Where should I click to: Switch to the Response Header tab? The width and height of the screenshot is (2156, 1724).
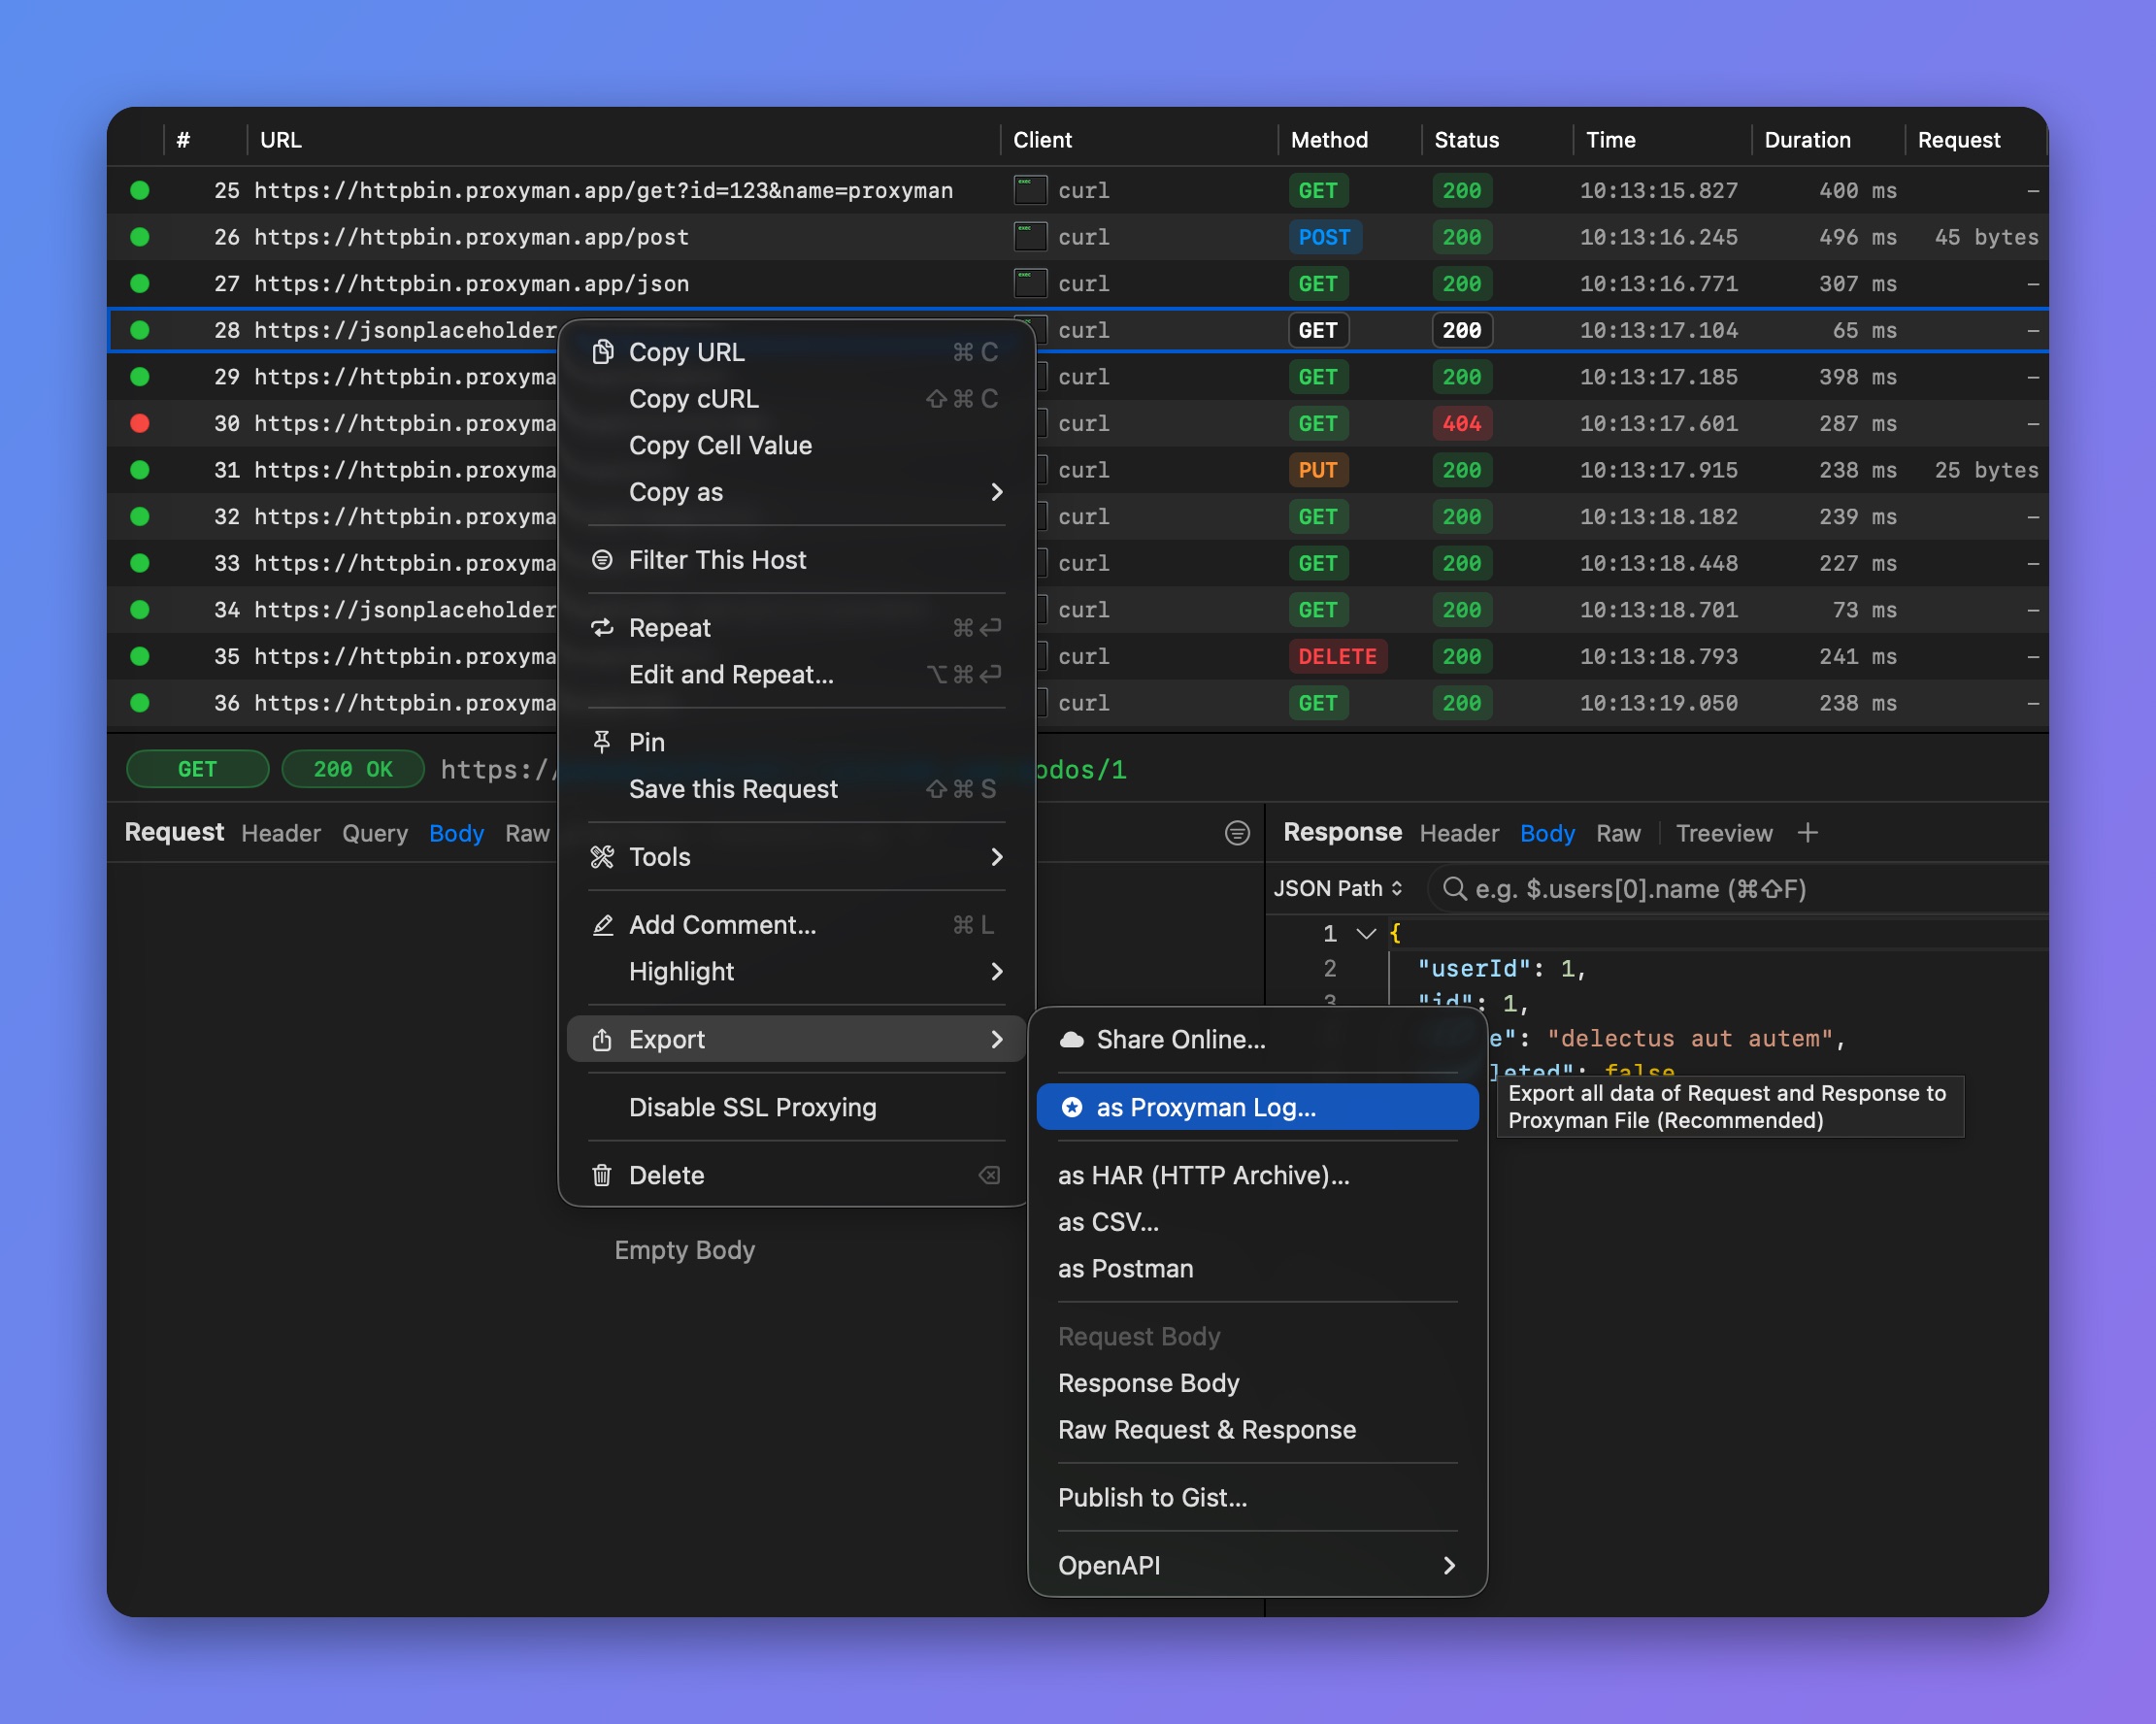1458,833
